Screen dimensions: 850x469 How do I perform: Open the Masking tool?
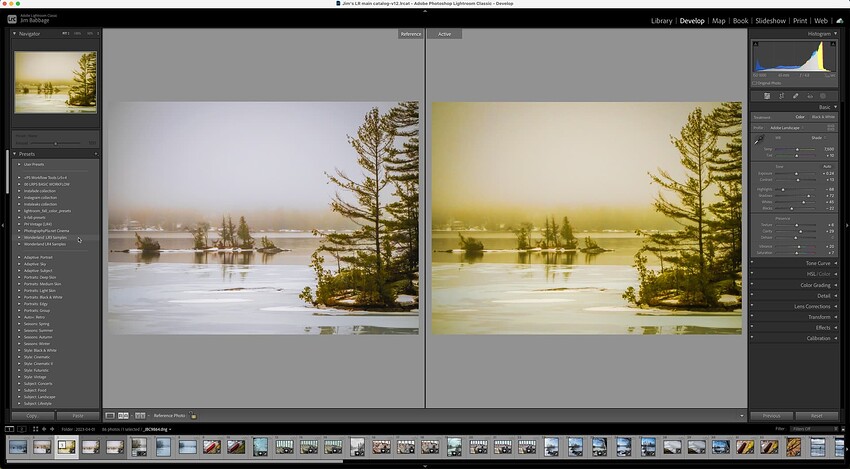point(823,96)
